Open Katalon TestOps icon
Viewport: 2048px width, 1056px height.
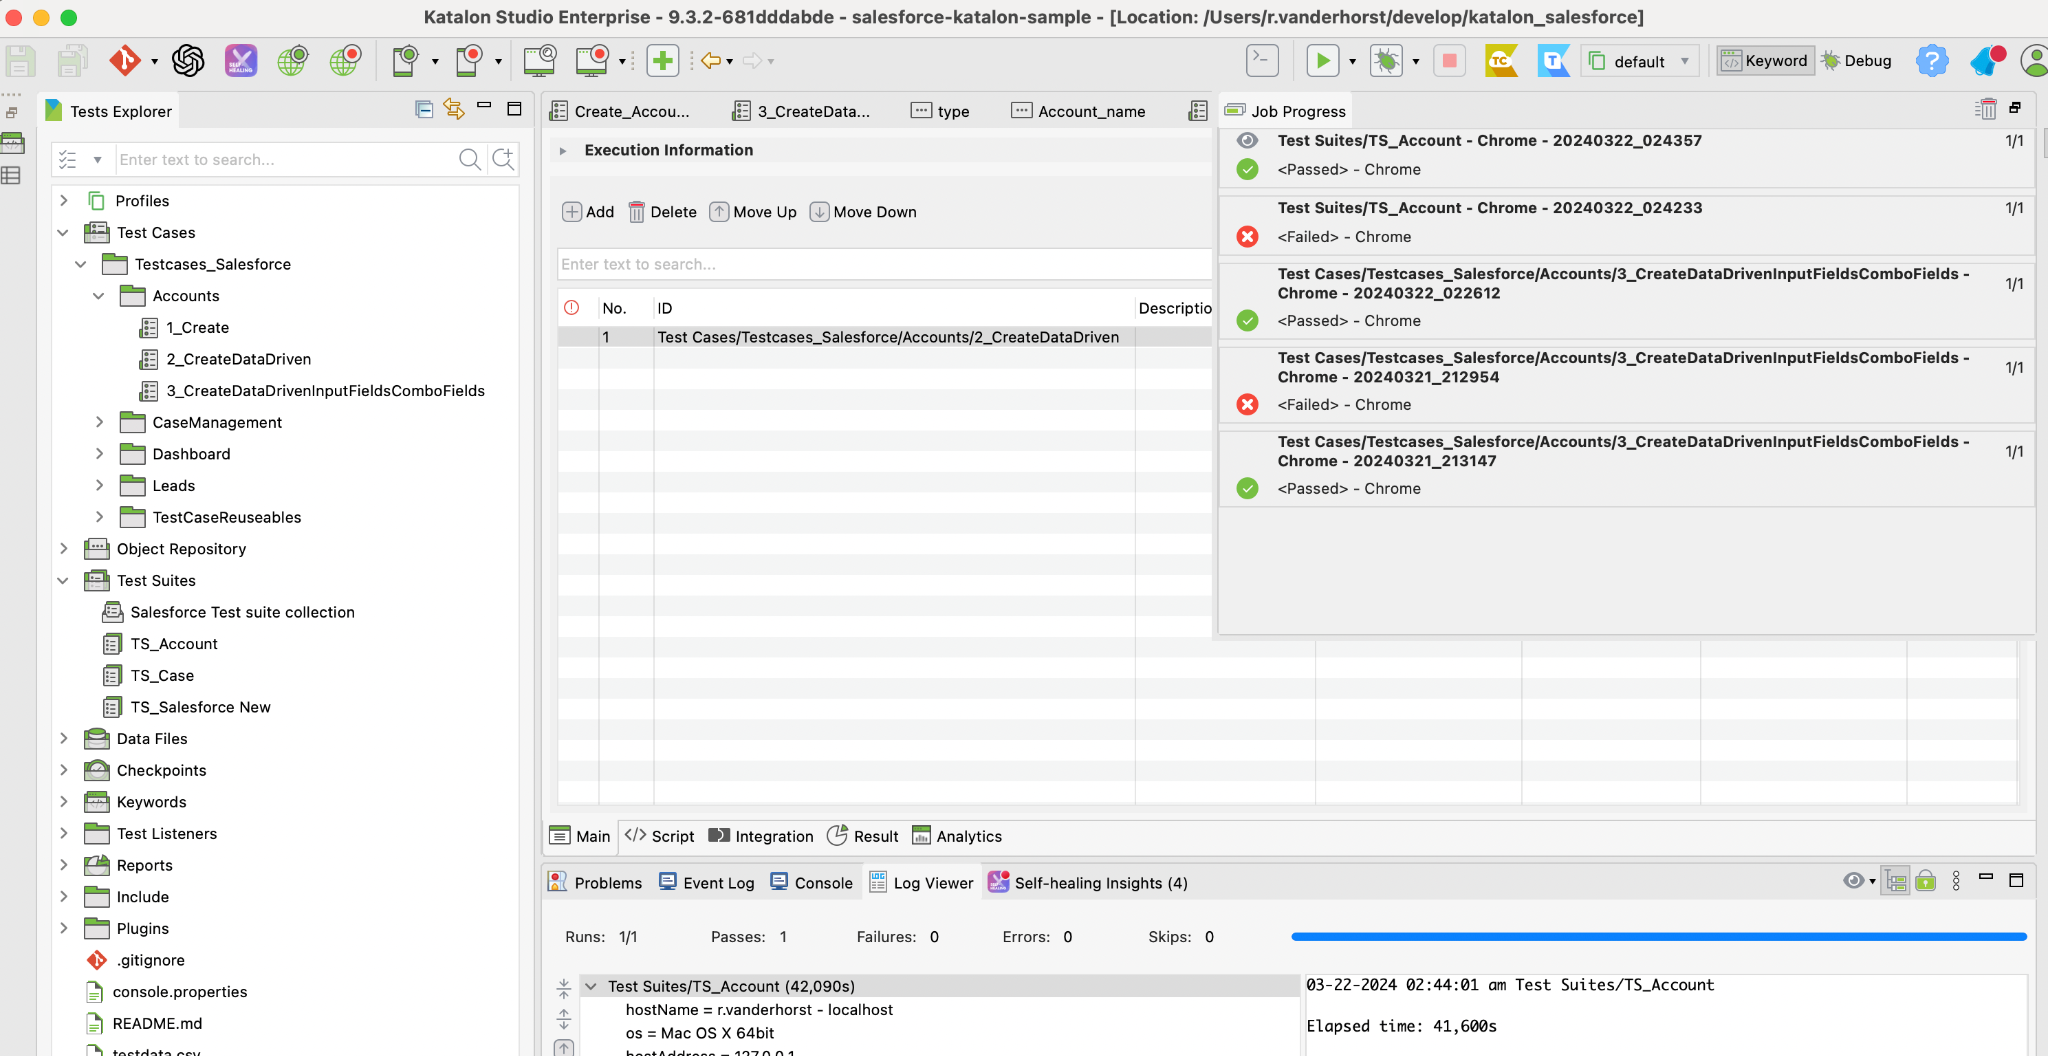[x=1553, y=61]
